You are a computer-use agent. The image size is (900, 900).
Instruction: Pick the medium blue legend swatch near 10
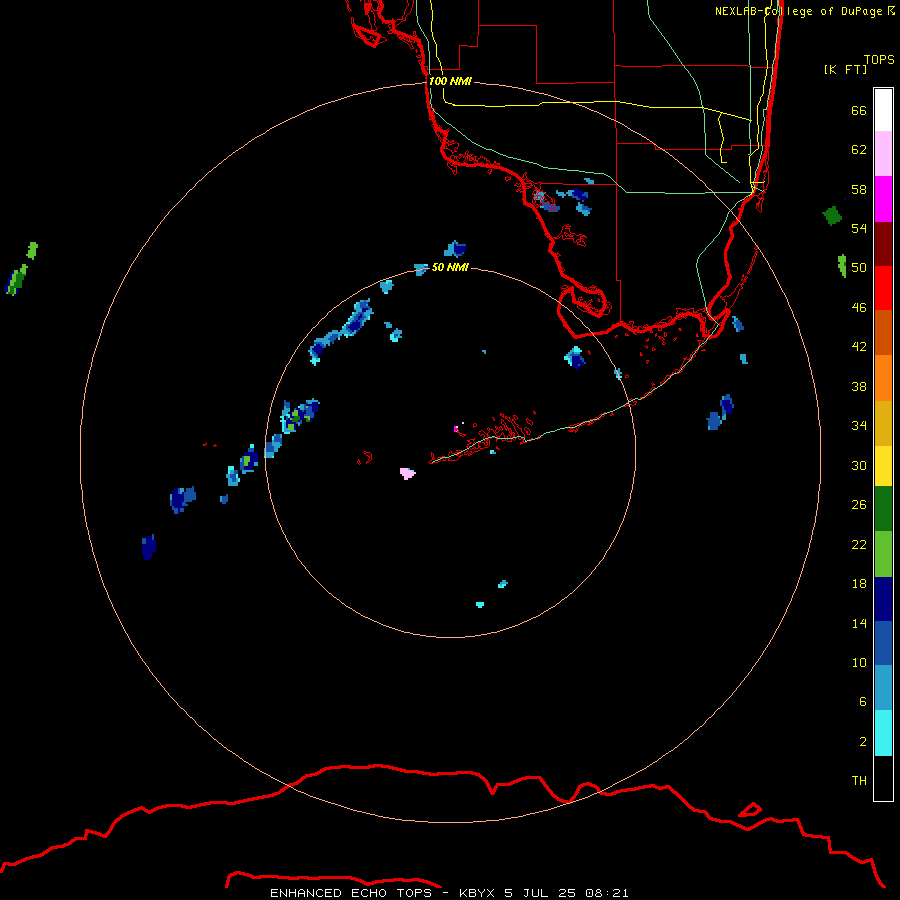tap(883, 643)
